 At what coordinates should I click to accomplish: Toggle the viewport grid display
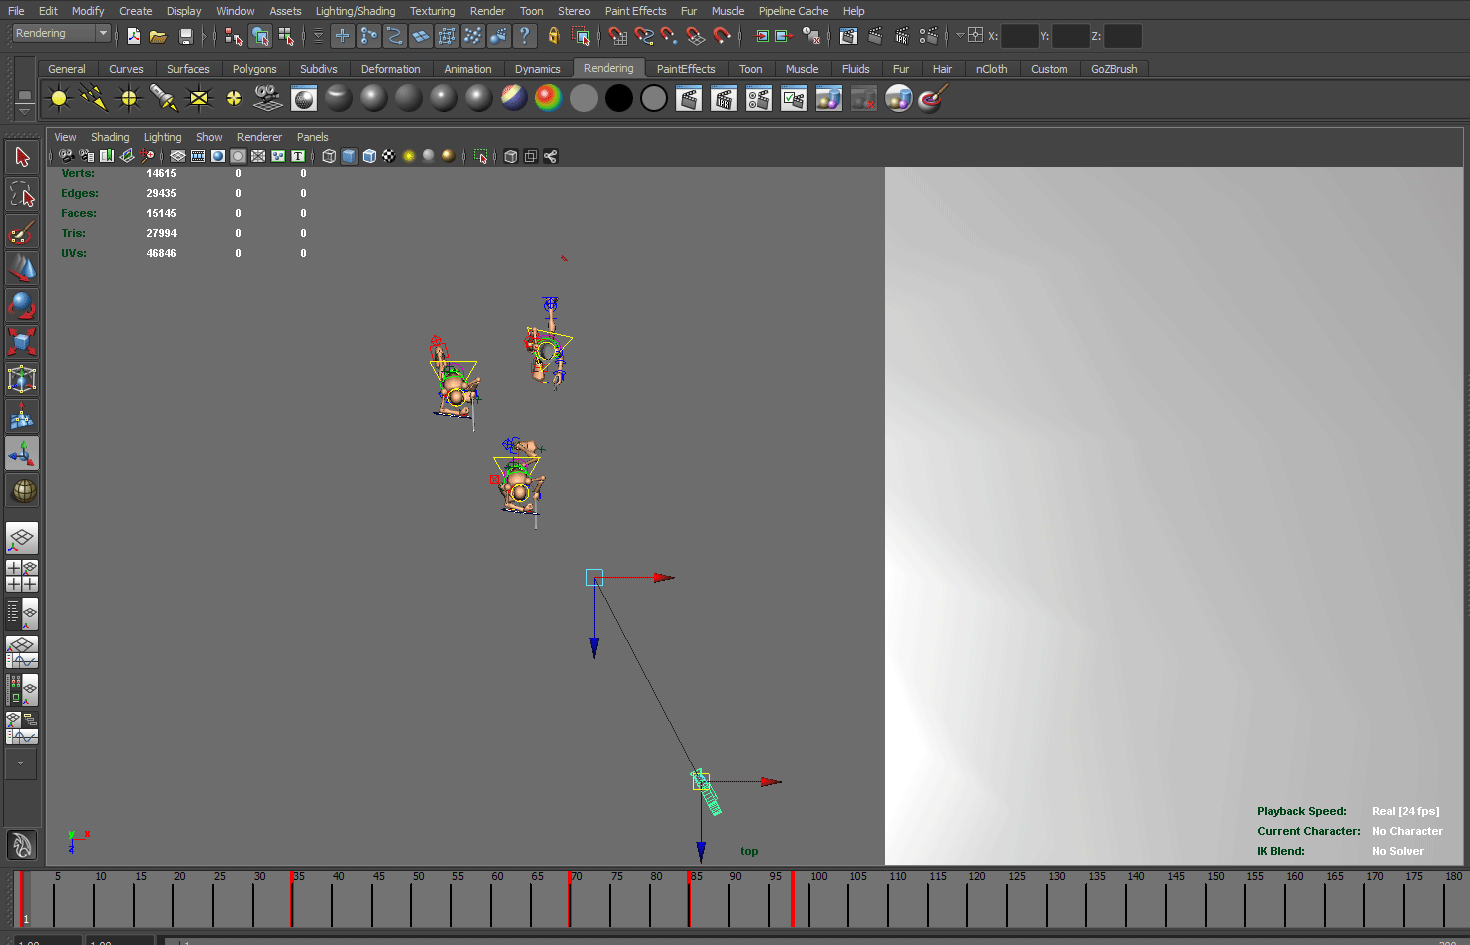177,155
